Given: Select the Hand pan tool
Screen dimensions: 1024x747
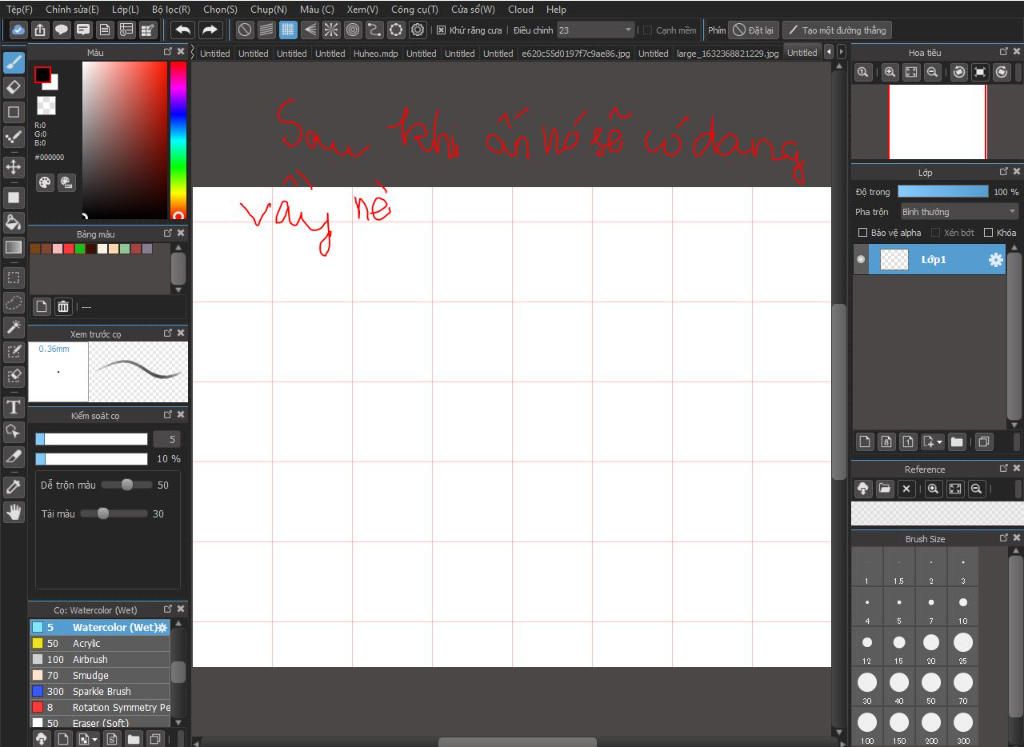Looking at the screenshot, I should pos(13,513).
